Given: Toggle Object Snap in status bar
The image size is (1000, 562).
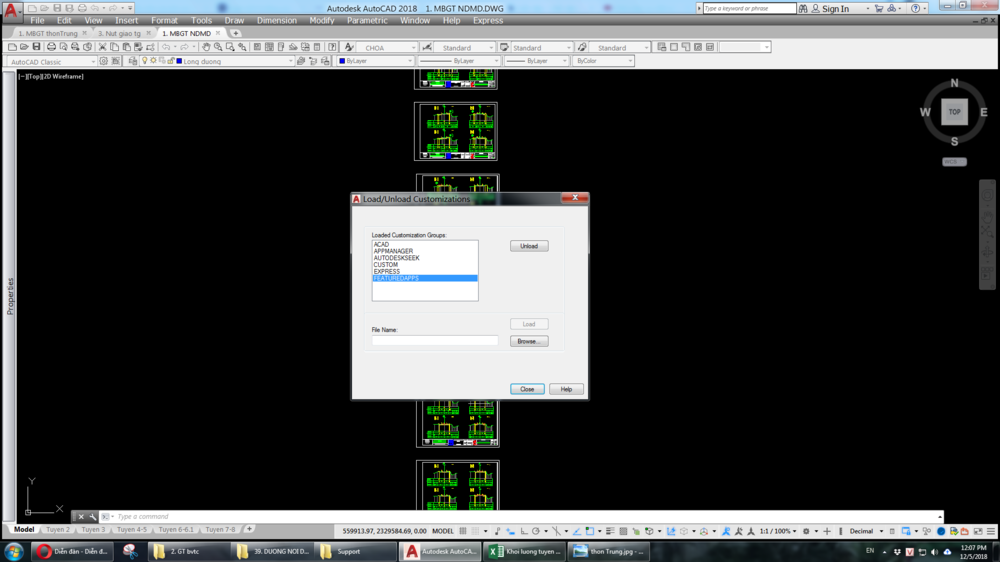Looking at the screenshot, I should point(590,531).
